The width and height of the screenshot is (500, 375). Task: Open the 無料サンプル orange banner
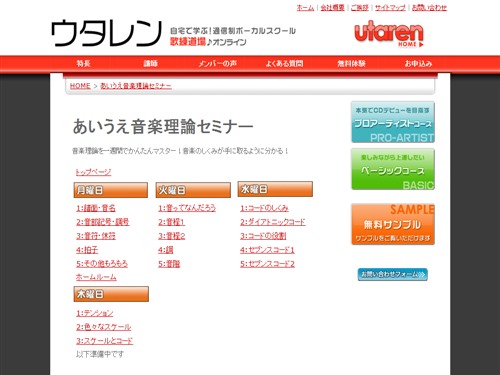(393, 224)
